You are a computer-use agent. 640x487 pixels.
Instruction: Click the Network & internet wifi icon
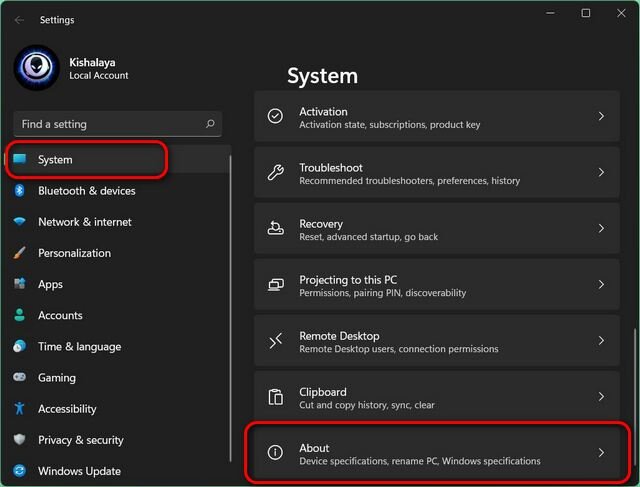click(19, 222)
